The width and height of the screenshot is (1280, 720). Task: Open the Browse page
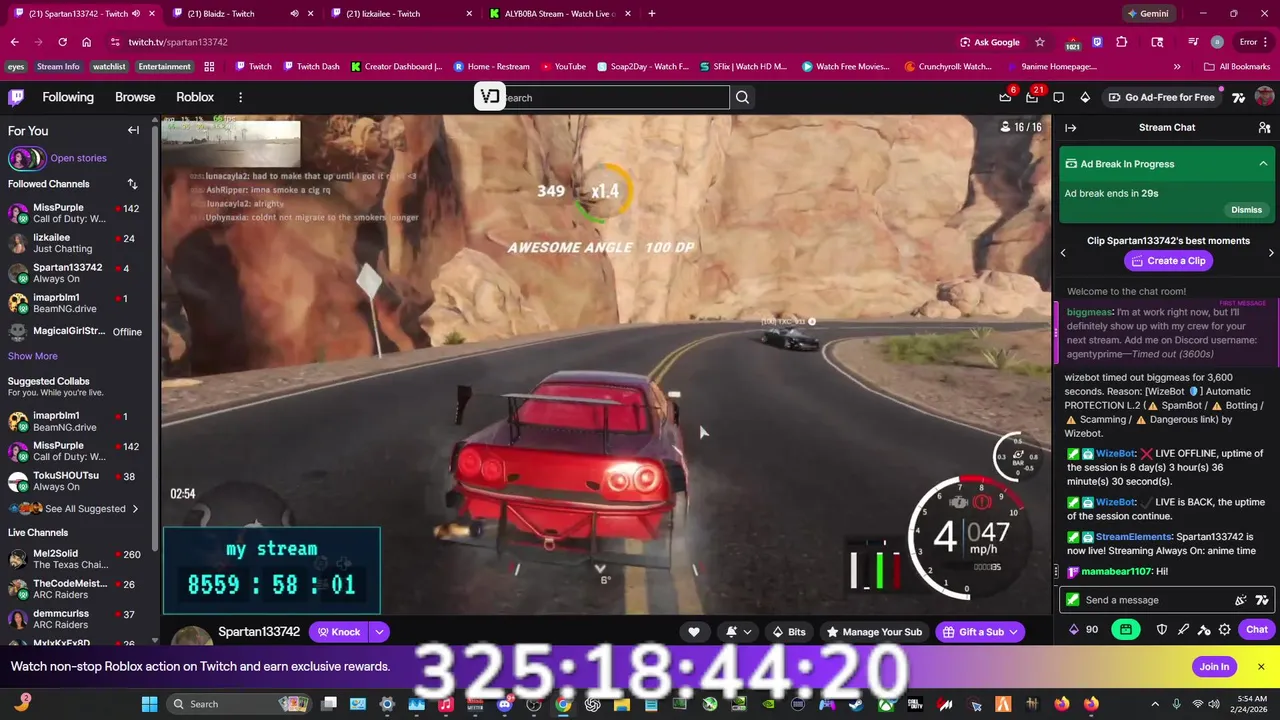[x=135, y=97]
